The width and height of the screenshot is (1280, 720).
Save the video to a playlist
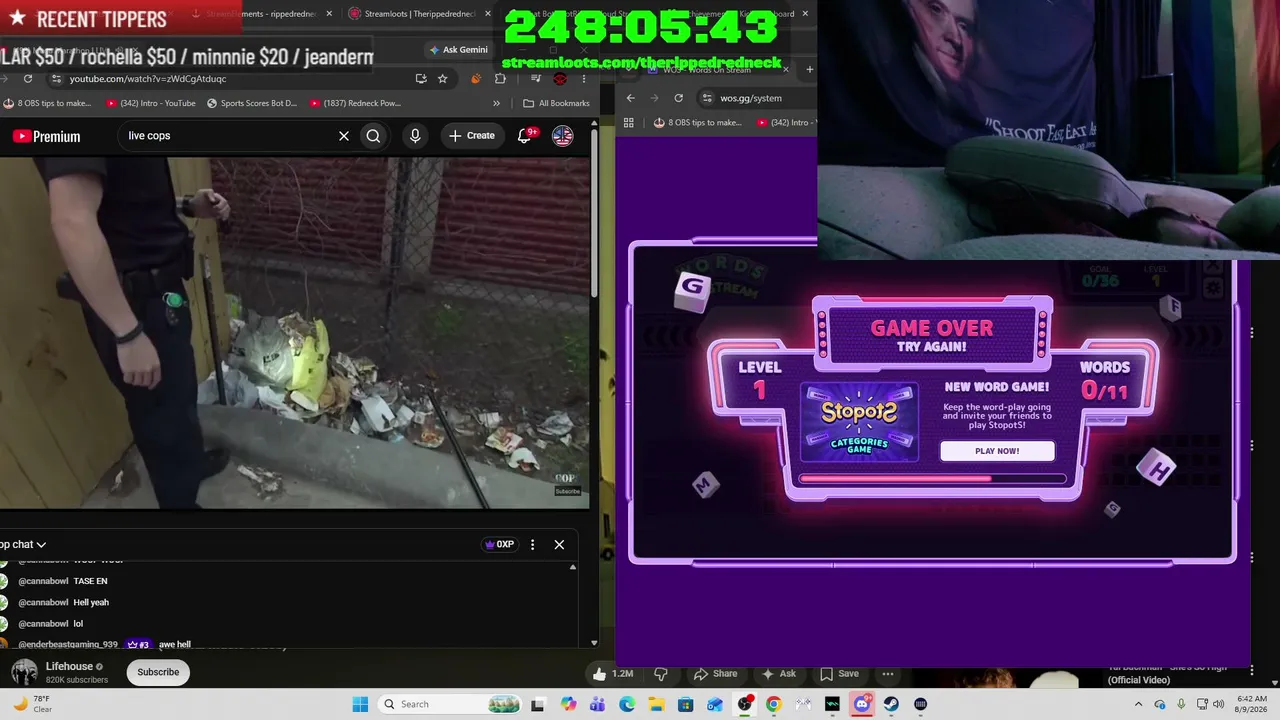click(x=839, y=674)
